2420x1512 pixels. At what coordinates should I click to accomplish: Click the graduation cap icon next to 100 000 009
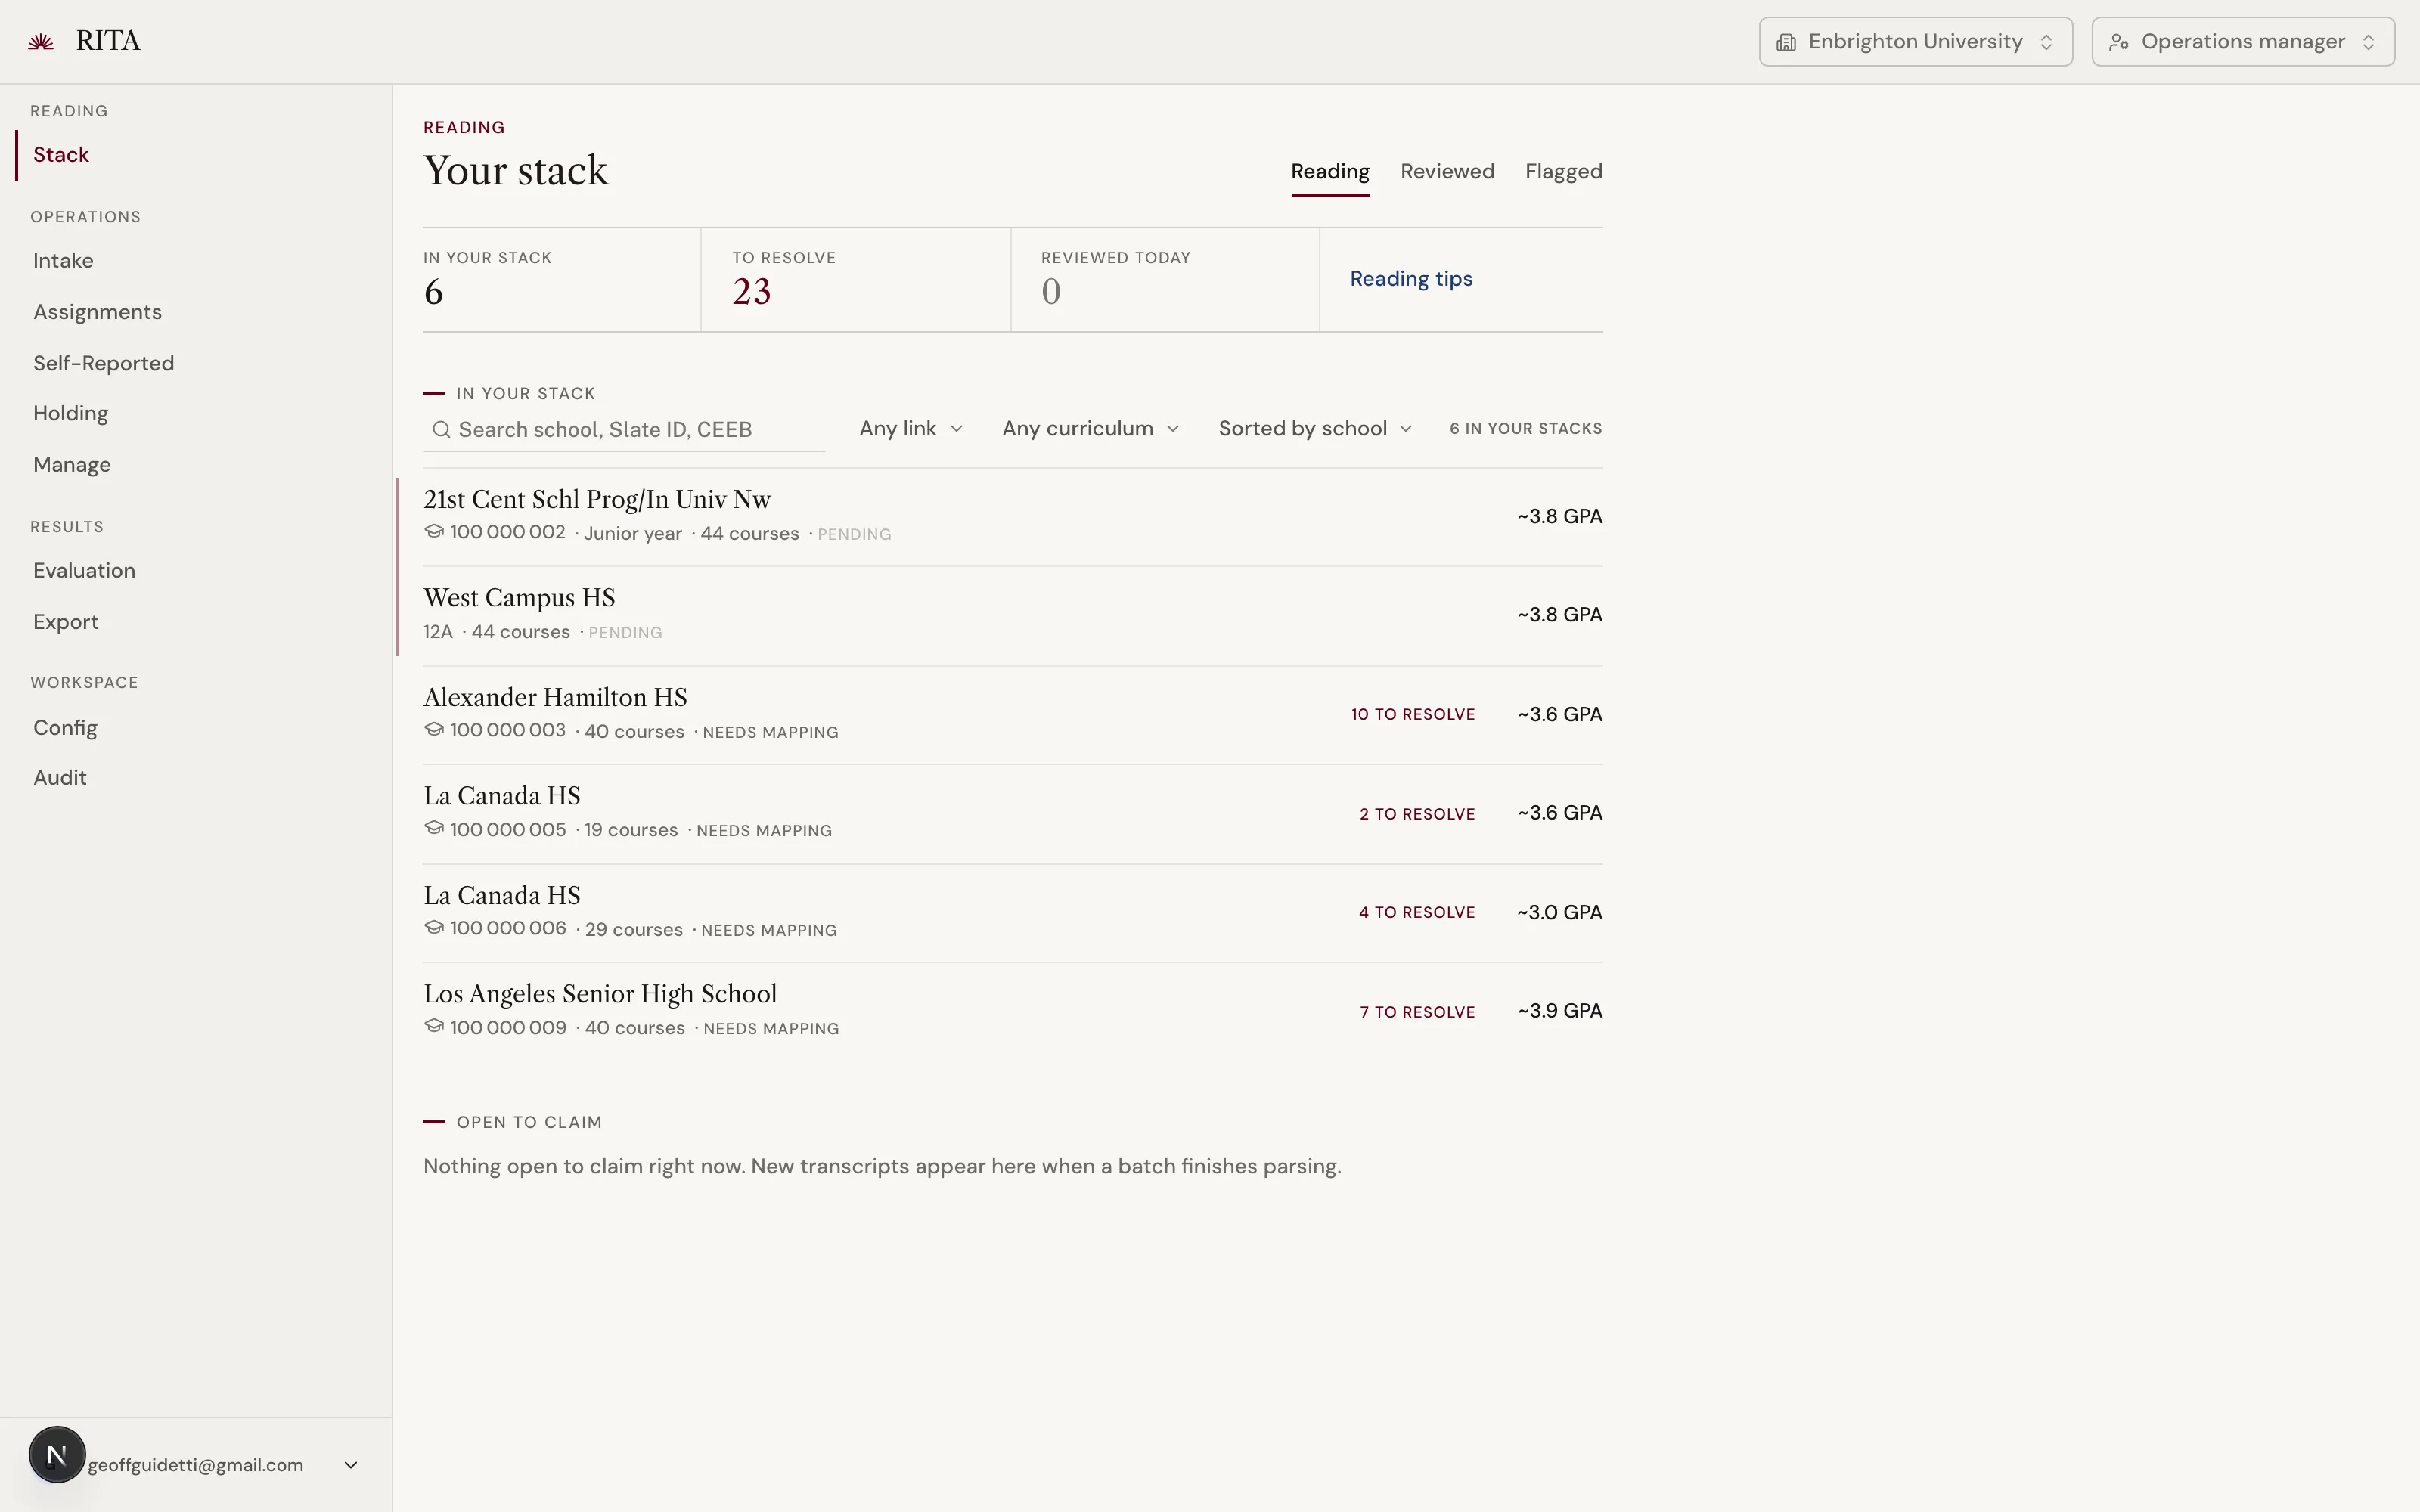[434, 1027]
